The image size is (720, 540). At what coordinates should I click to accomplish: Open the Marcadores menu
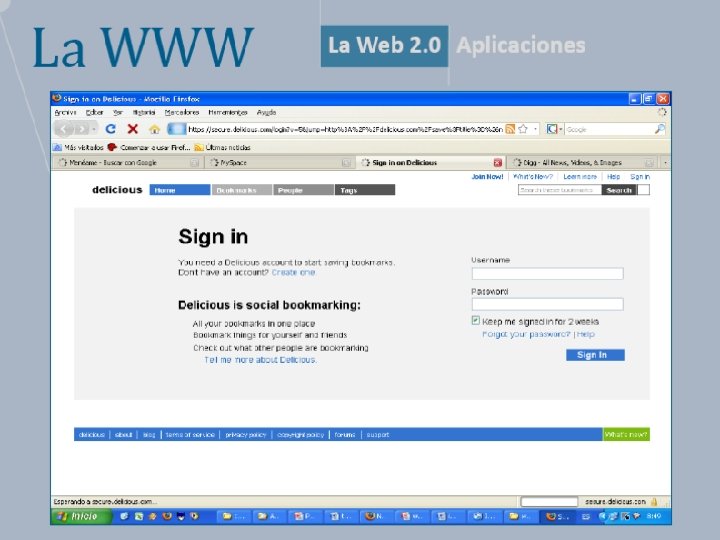click(x=182, y=112)
